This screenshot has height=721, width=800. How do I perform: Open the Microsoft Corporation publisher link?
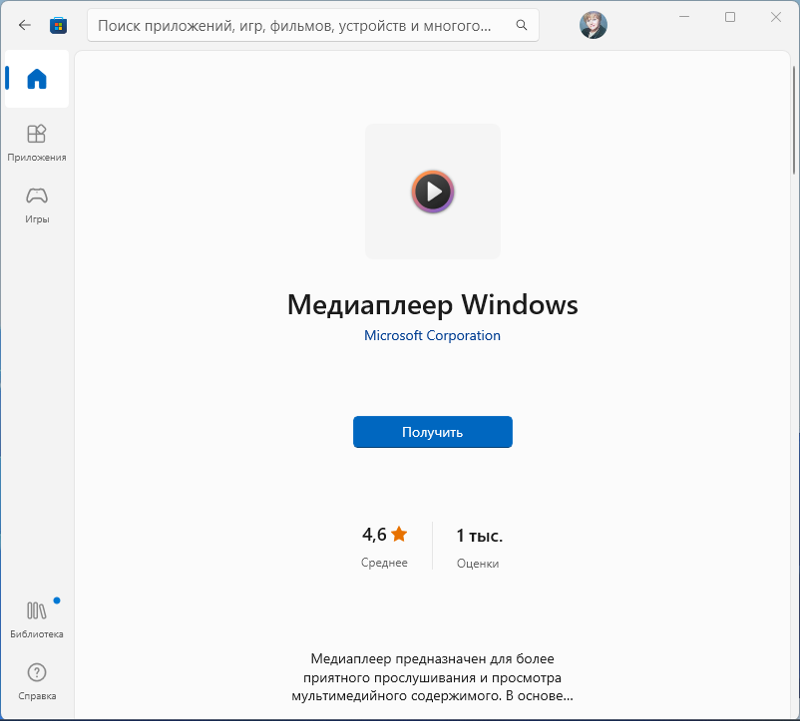tap(432, 335)
